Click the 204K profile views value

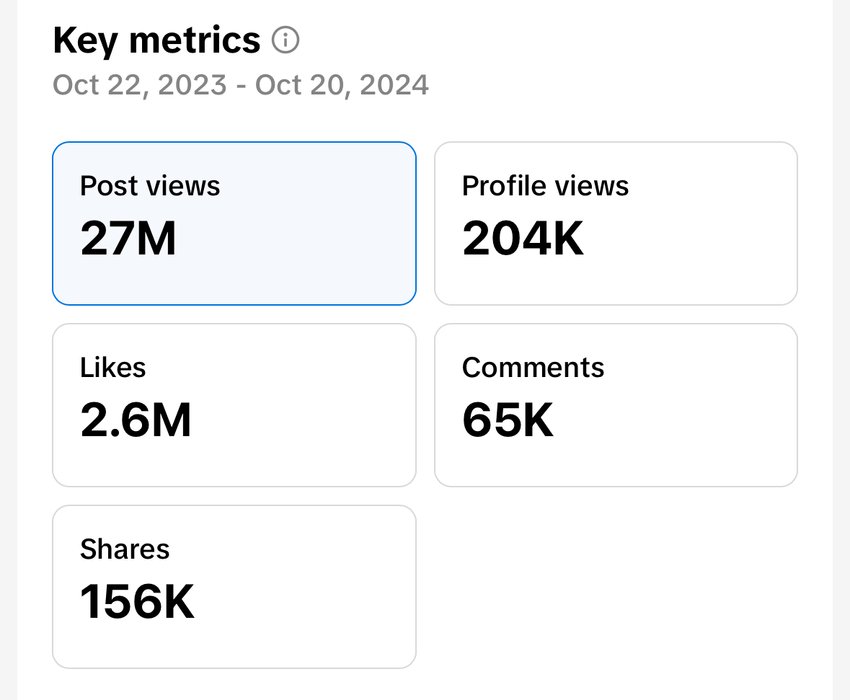[522, 240]
